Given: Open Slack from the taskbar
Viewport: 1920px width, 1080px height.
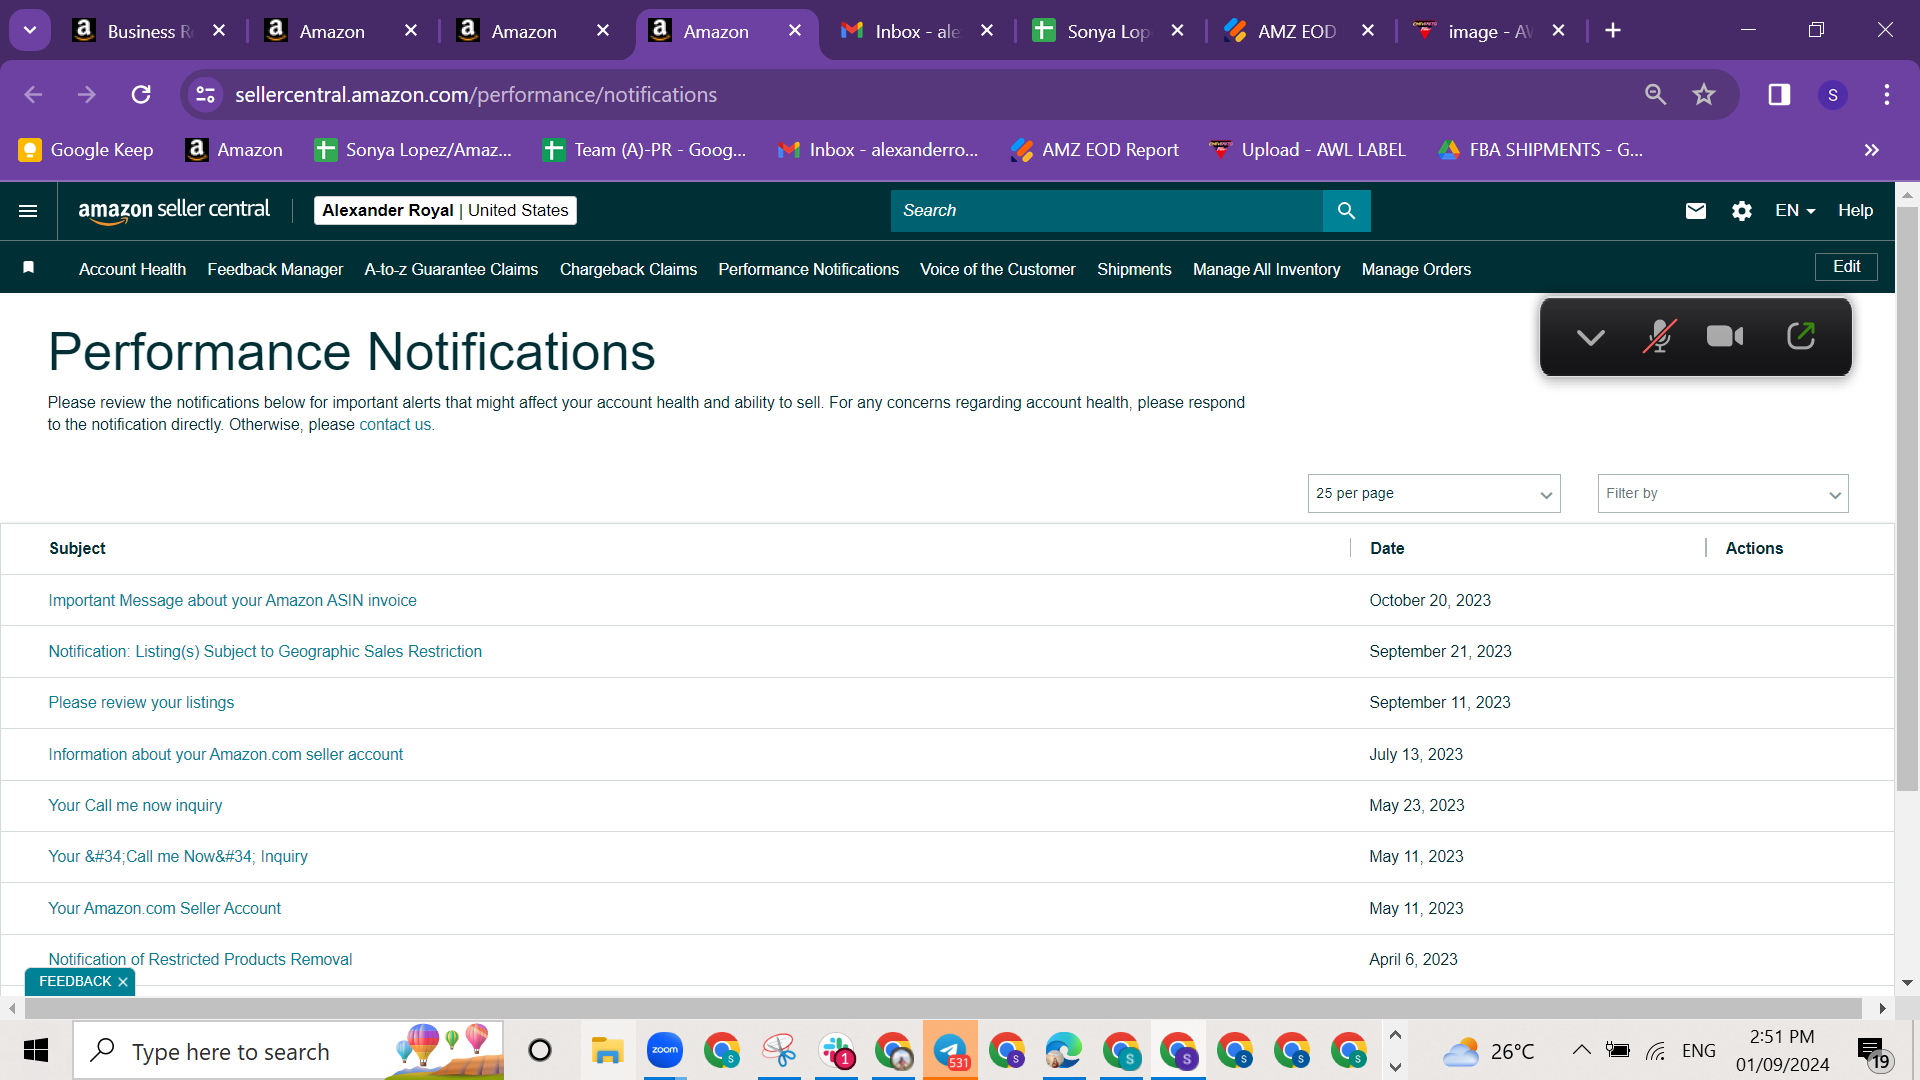Looking at the screenshot, I should point(836,1051).
